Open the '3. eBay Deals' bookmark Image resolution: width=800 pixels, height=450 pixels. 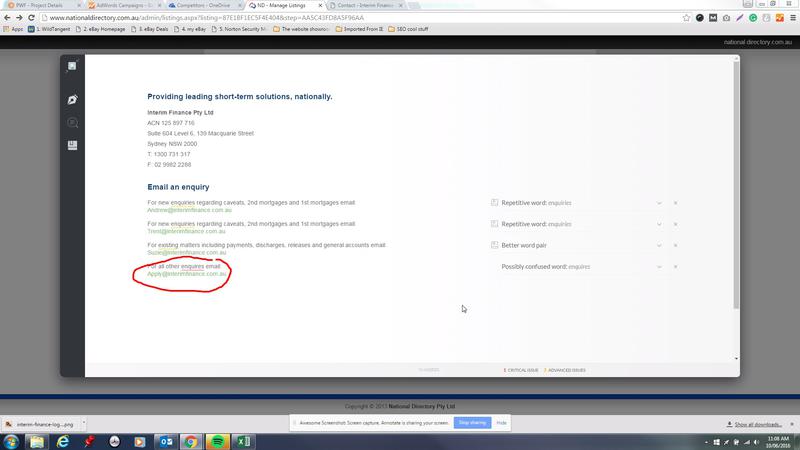149,29
